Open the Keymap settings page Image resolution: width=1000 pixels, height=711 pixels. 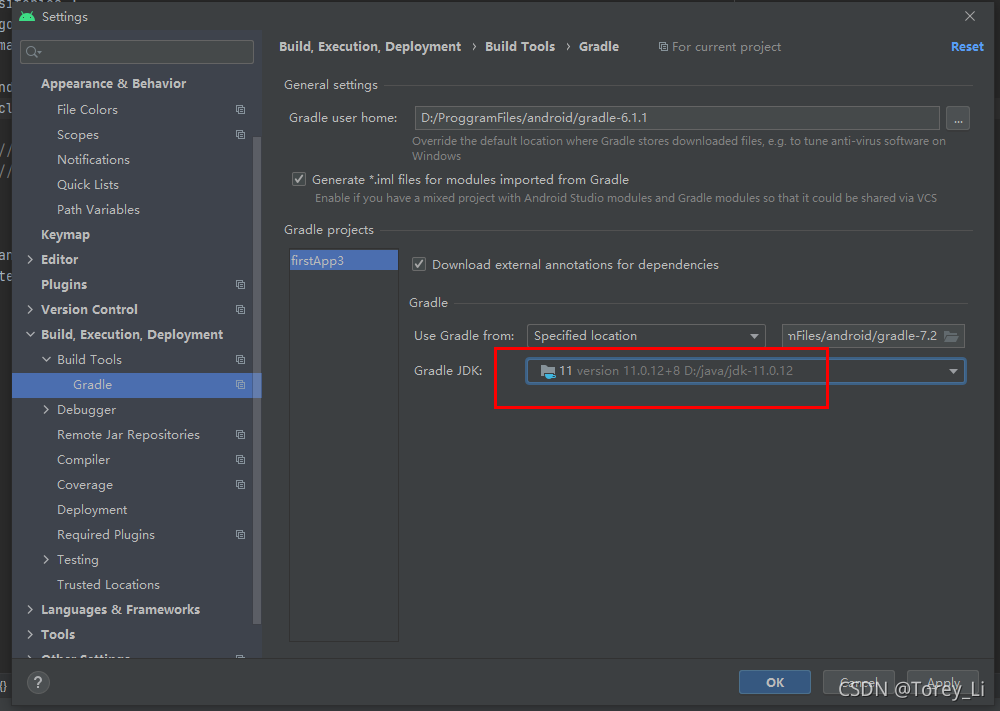pos(65,235)
